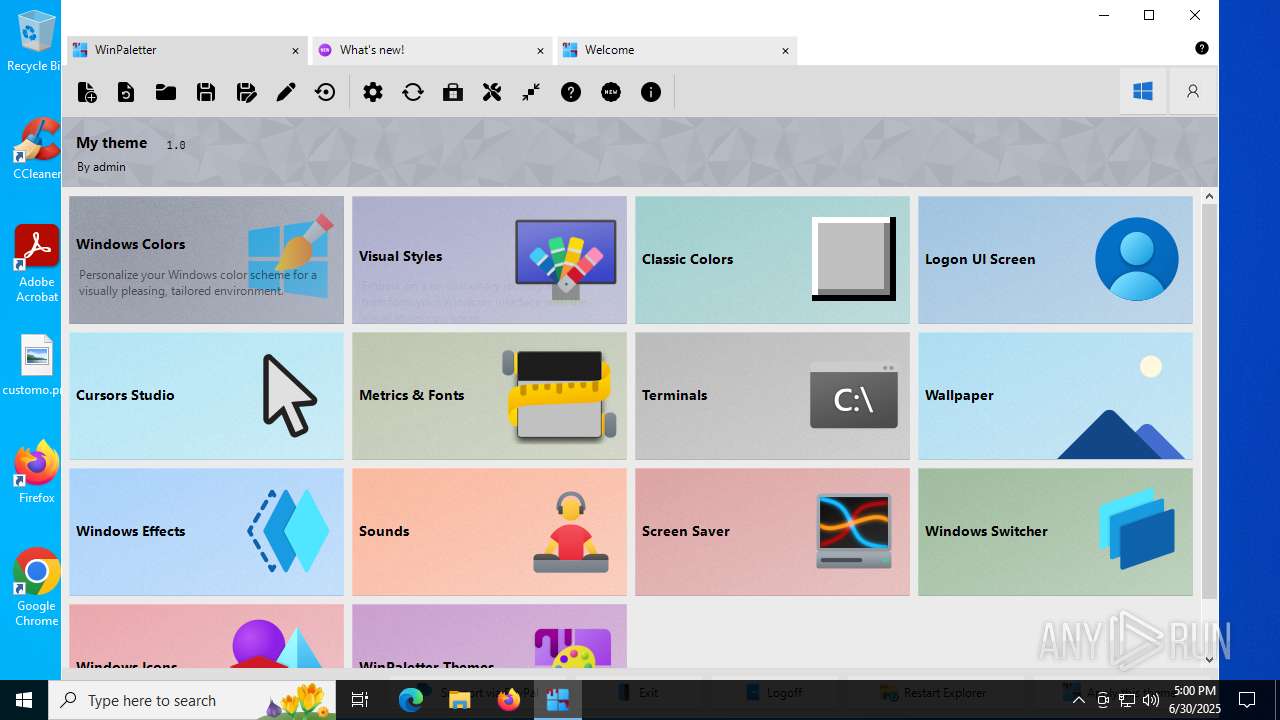Click scrollbar up arrow in tiles panel
Image resolution: width=1280 pixels, height=720 pixels.
[x=1209, y=197]
